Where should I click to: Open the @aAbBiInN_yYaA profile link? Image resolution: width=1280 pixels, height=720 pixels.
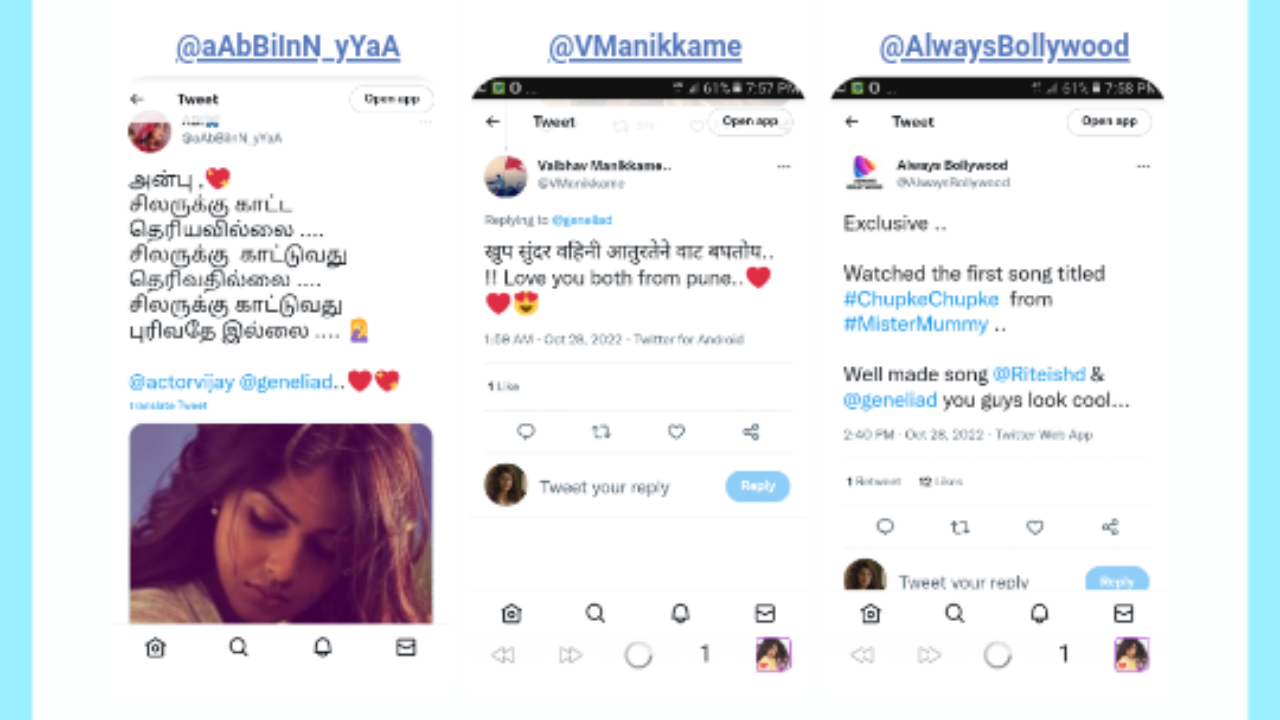click(x=288, y=46)
